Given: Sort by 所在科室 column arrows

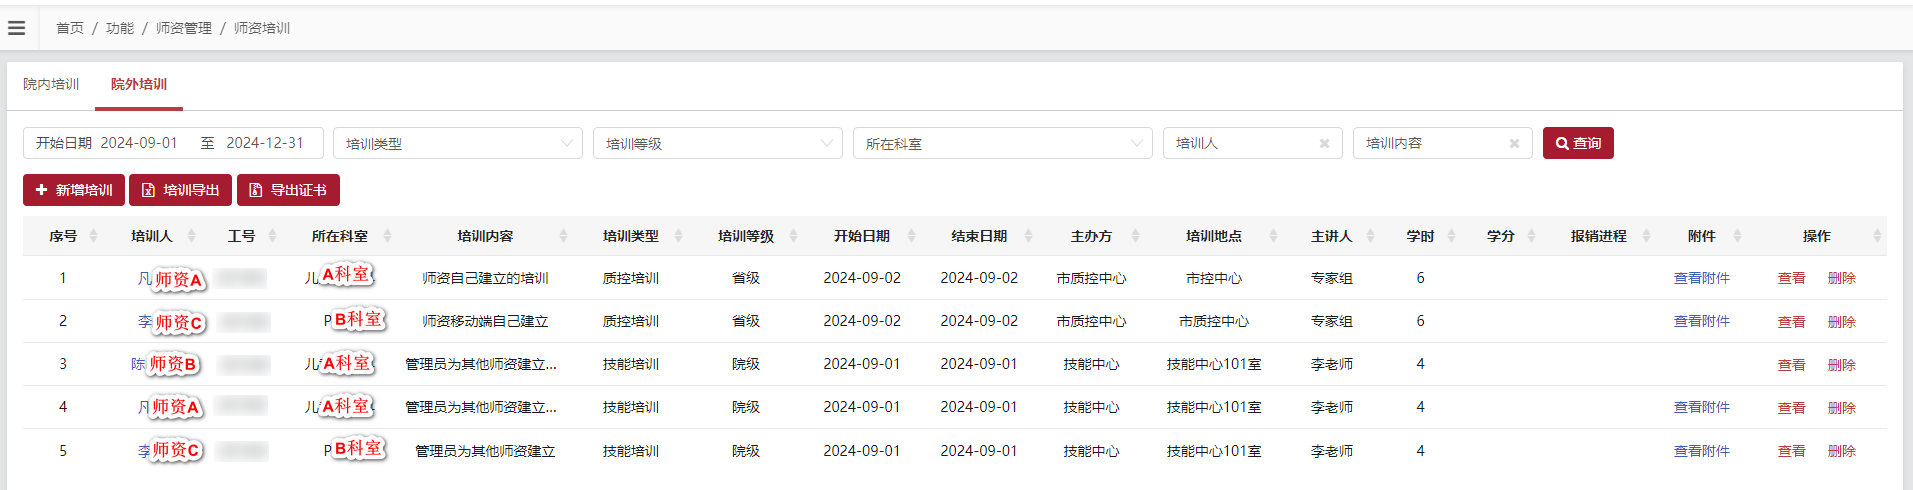Looking at the screenshot, I should (387, 236).
